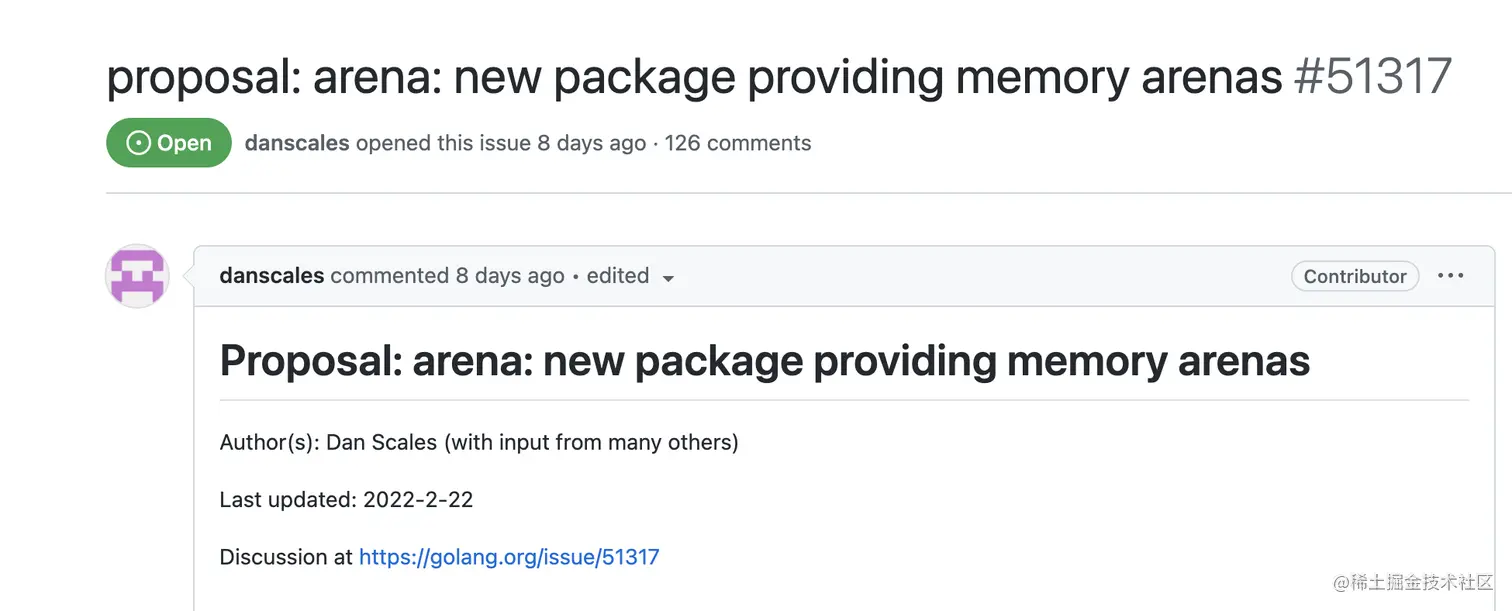This screenshot has height=611, width=1512.
Task: Click the circle-dot icon in Open badge
Action: click(138, 143)
